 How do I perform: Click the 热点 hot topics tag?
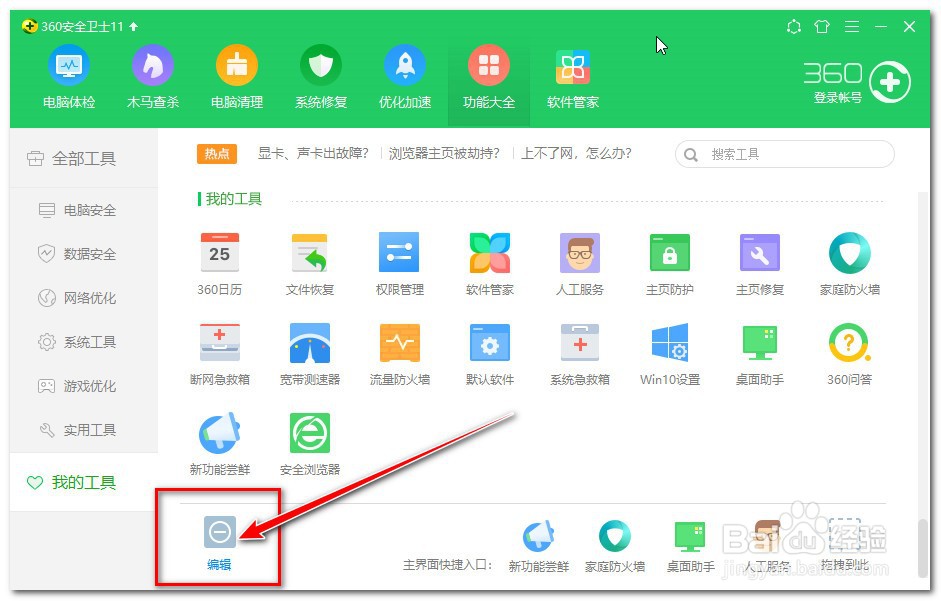tap(217, 154)
